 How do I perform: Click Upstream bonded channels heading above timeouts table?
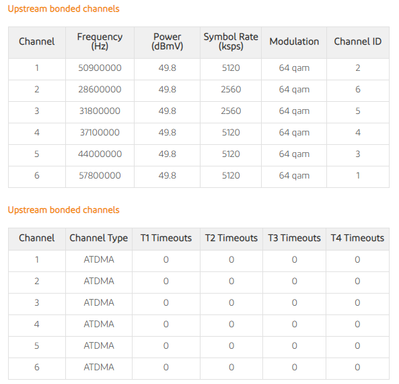(63, 210)
